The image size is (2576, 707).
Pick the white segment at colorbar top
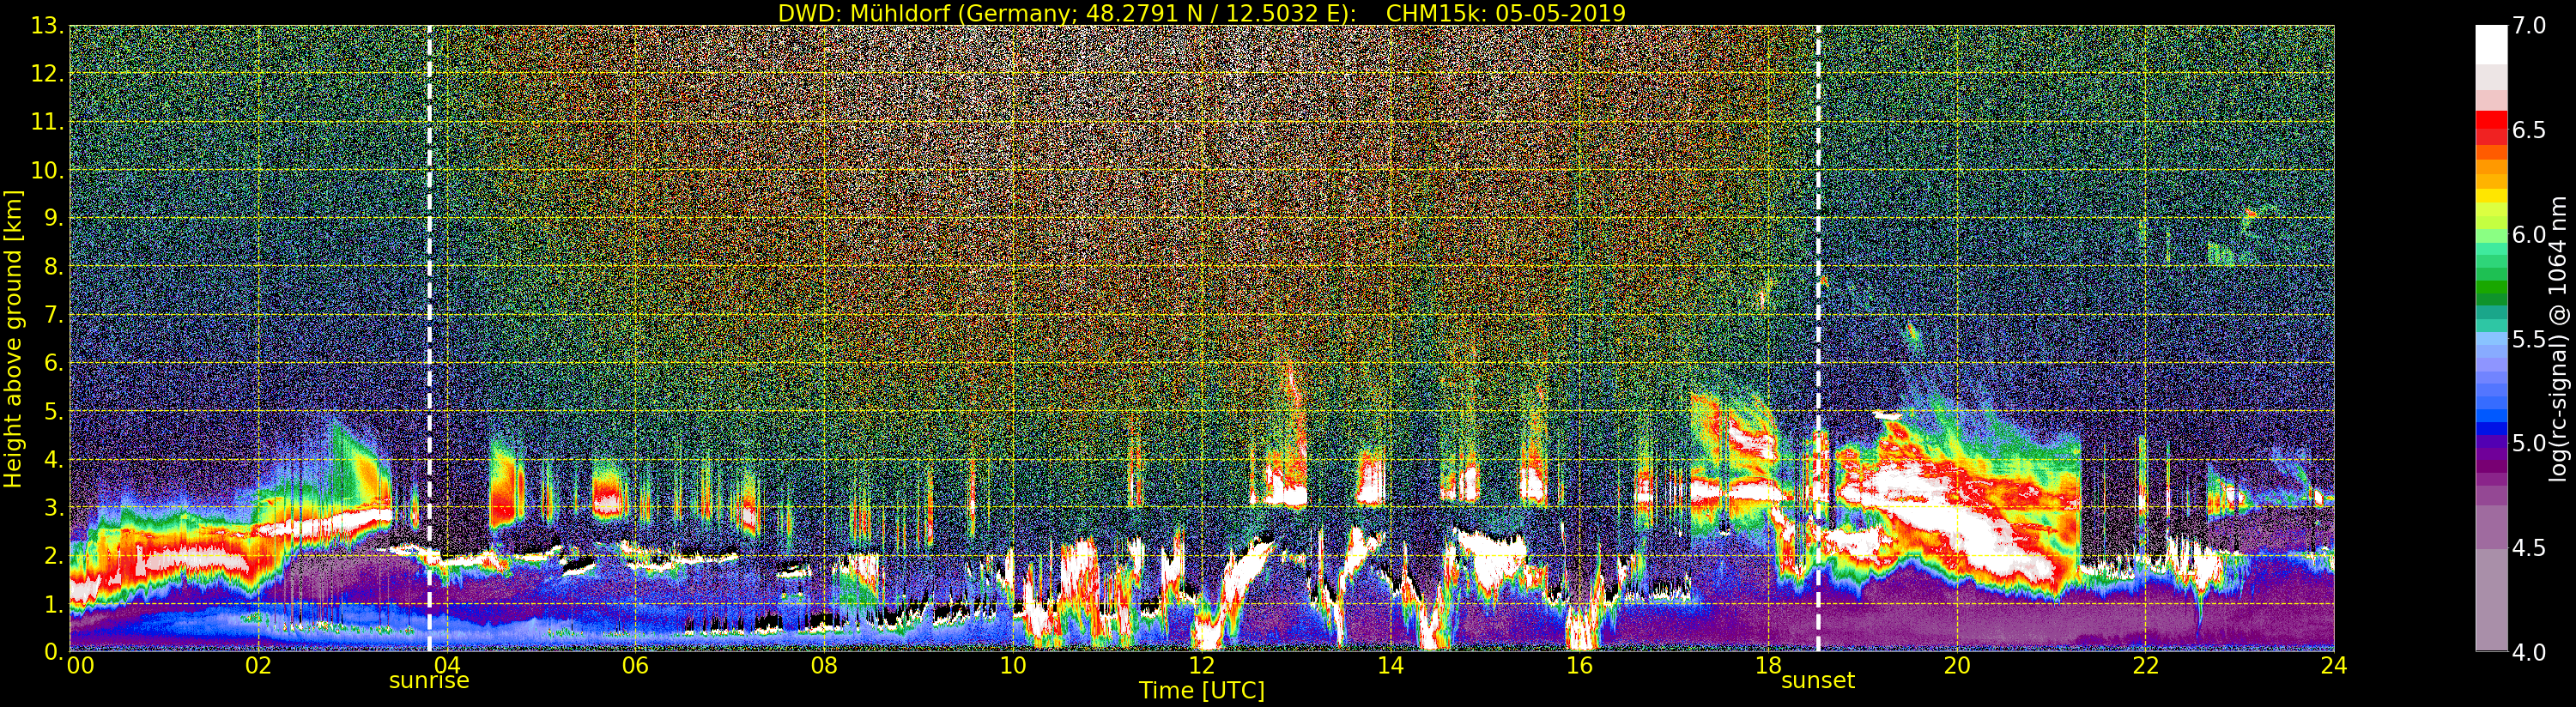point(2491,45)
